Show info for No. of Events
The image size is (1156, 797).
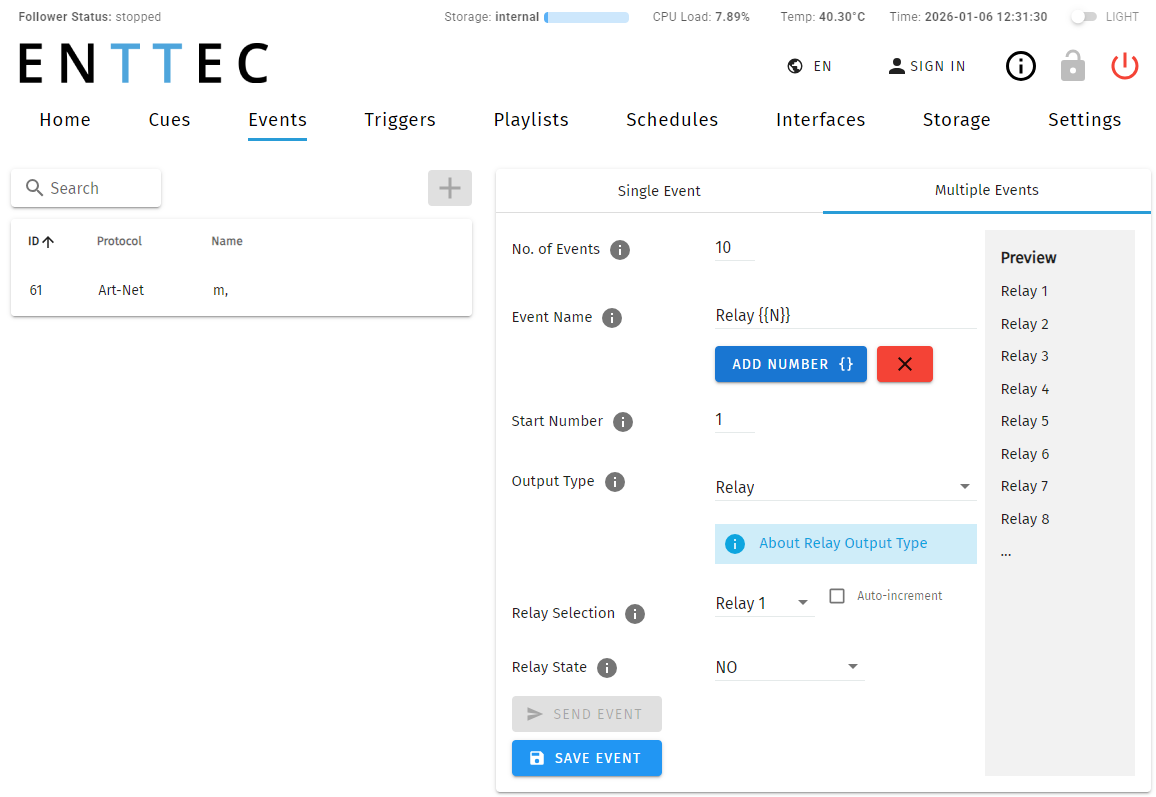(x=620, y=250)
